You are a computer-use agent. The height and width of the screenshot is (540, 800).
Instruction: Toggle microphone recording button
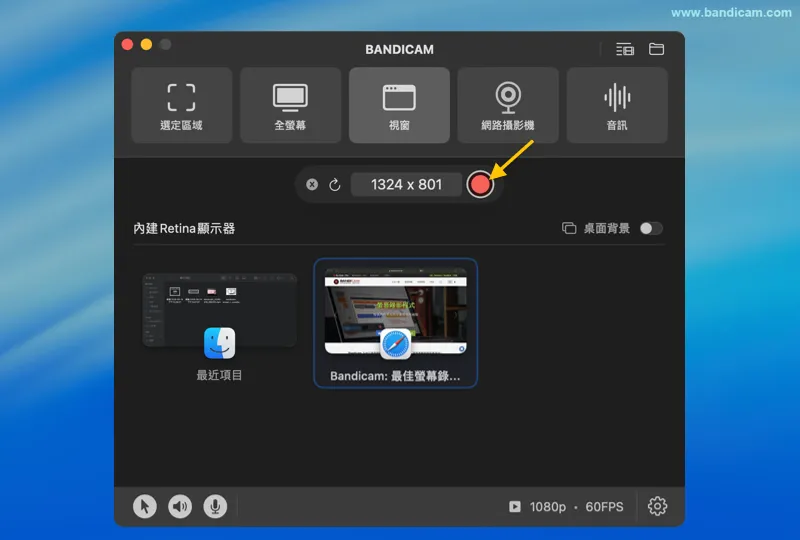[x=215, y=506]
